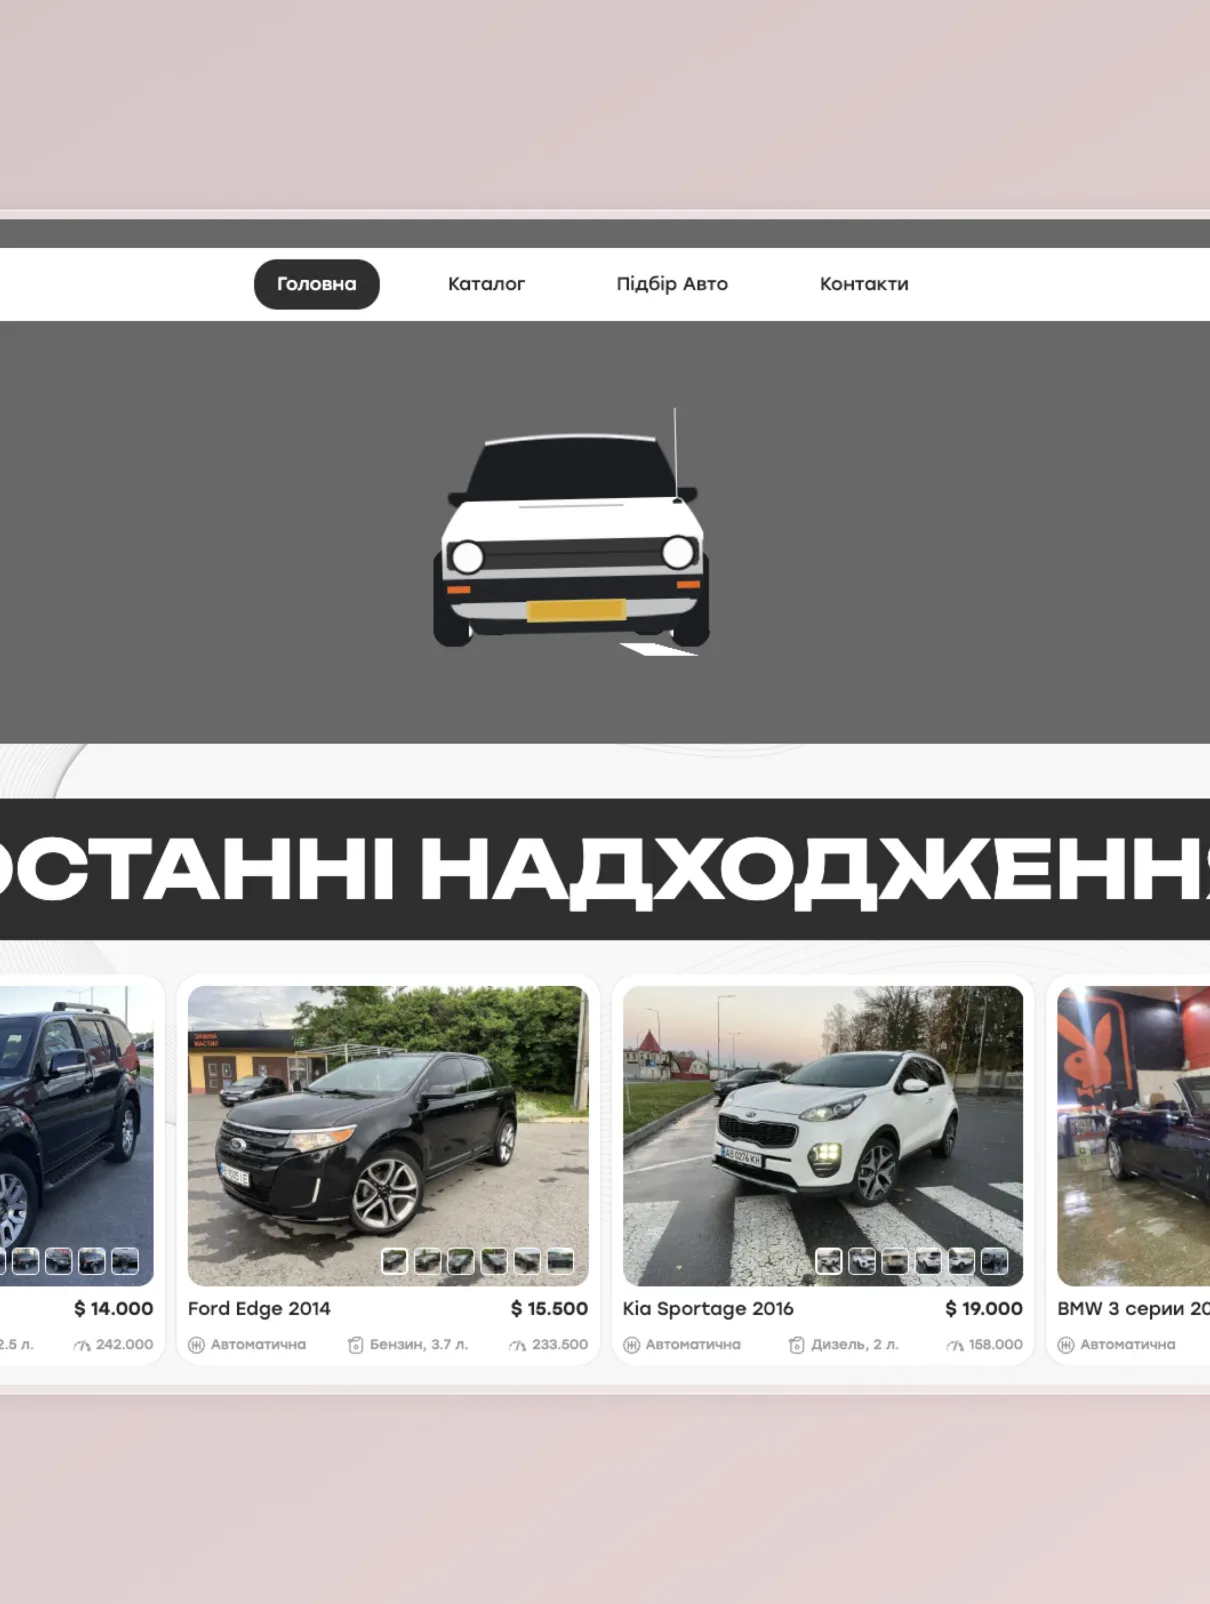
Task: Click the fuel canister icon on Ford Edge card
Action: point(355,1345)
